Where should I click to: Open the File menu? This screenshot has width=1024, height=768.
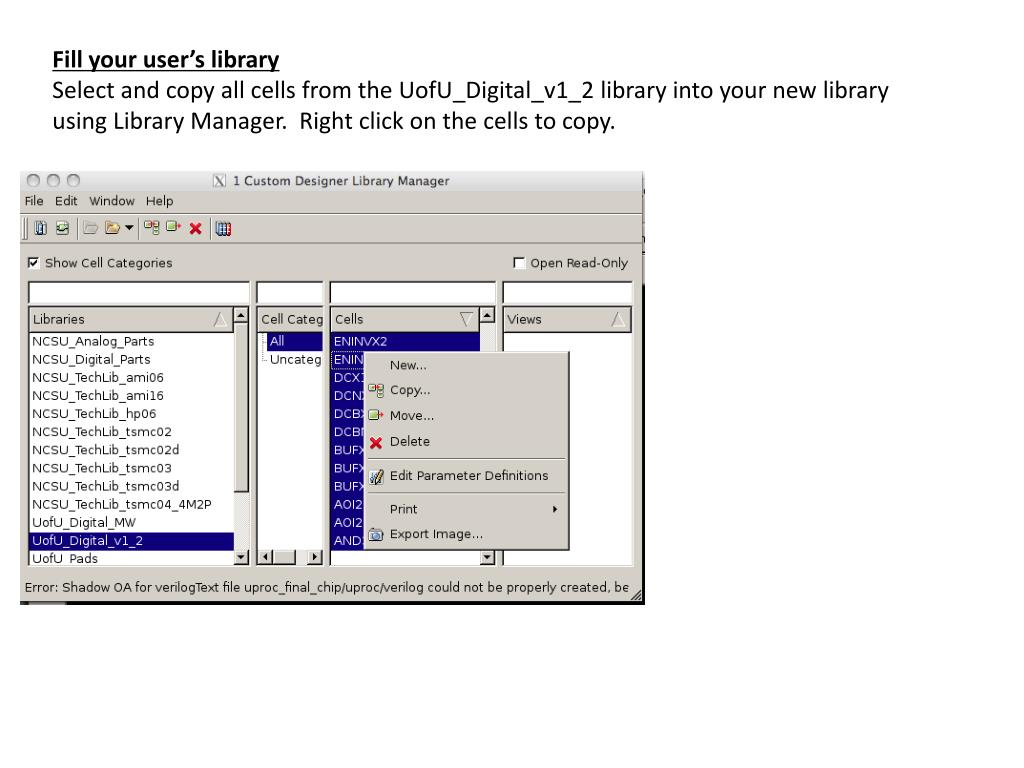point(34,201)
